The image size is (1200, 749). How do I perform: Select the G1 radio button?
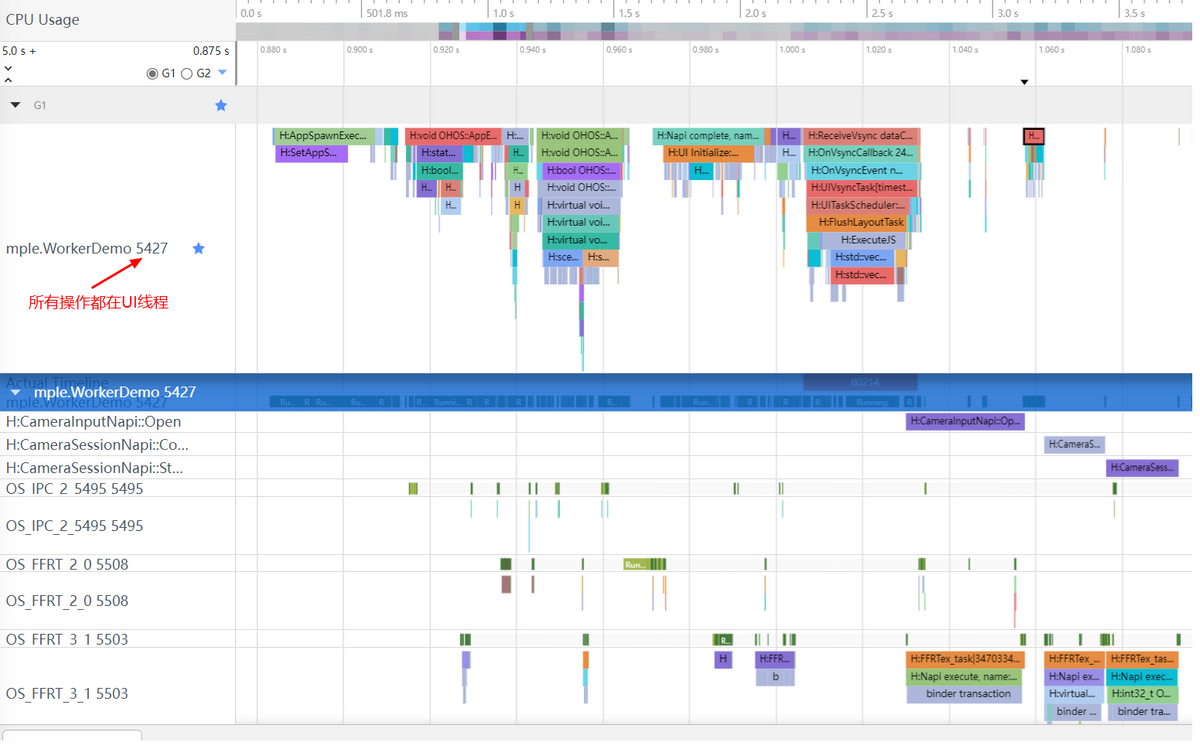click(152, 73)
